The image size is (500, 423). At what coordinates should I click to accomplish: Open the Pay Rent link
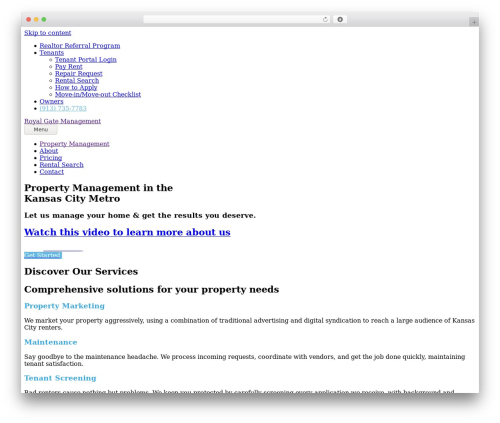click(x=69, y=67)
